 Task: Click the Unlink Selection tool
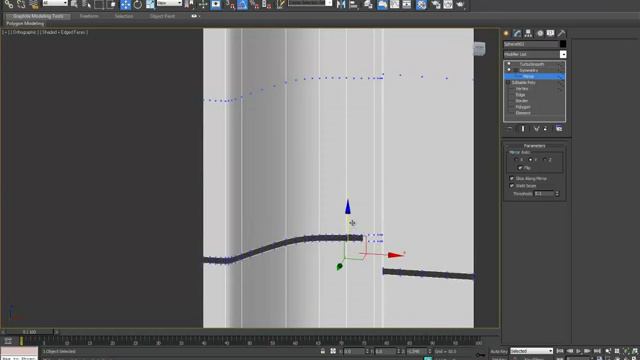click(21, 4)
